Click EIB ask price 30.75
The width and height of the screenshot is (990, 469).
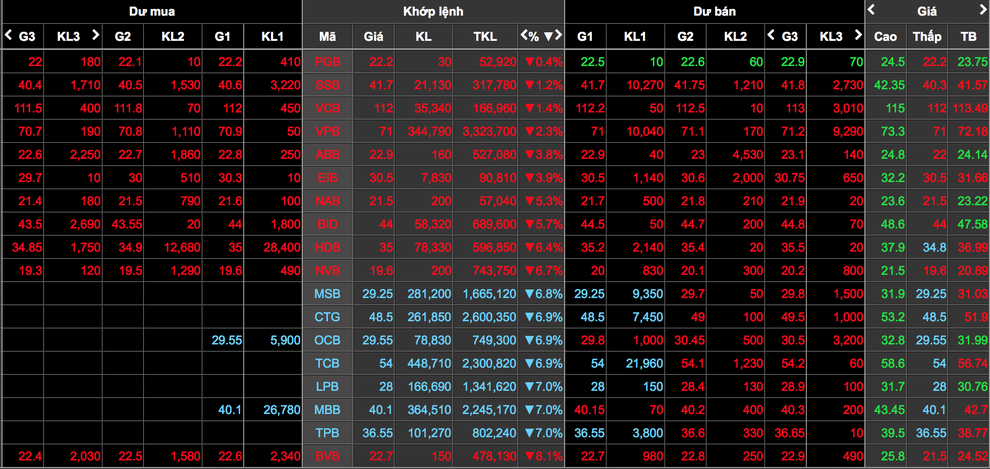[790, 178]
